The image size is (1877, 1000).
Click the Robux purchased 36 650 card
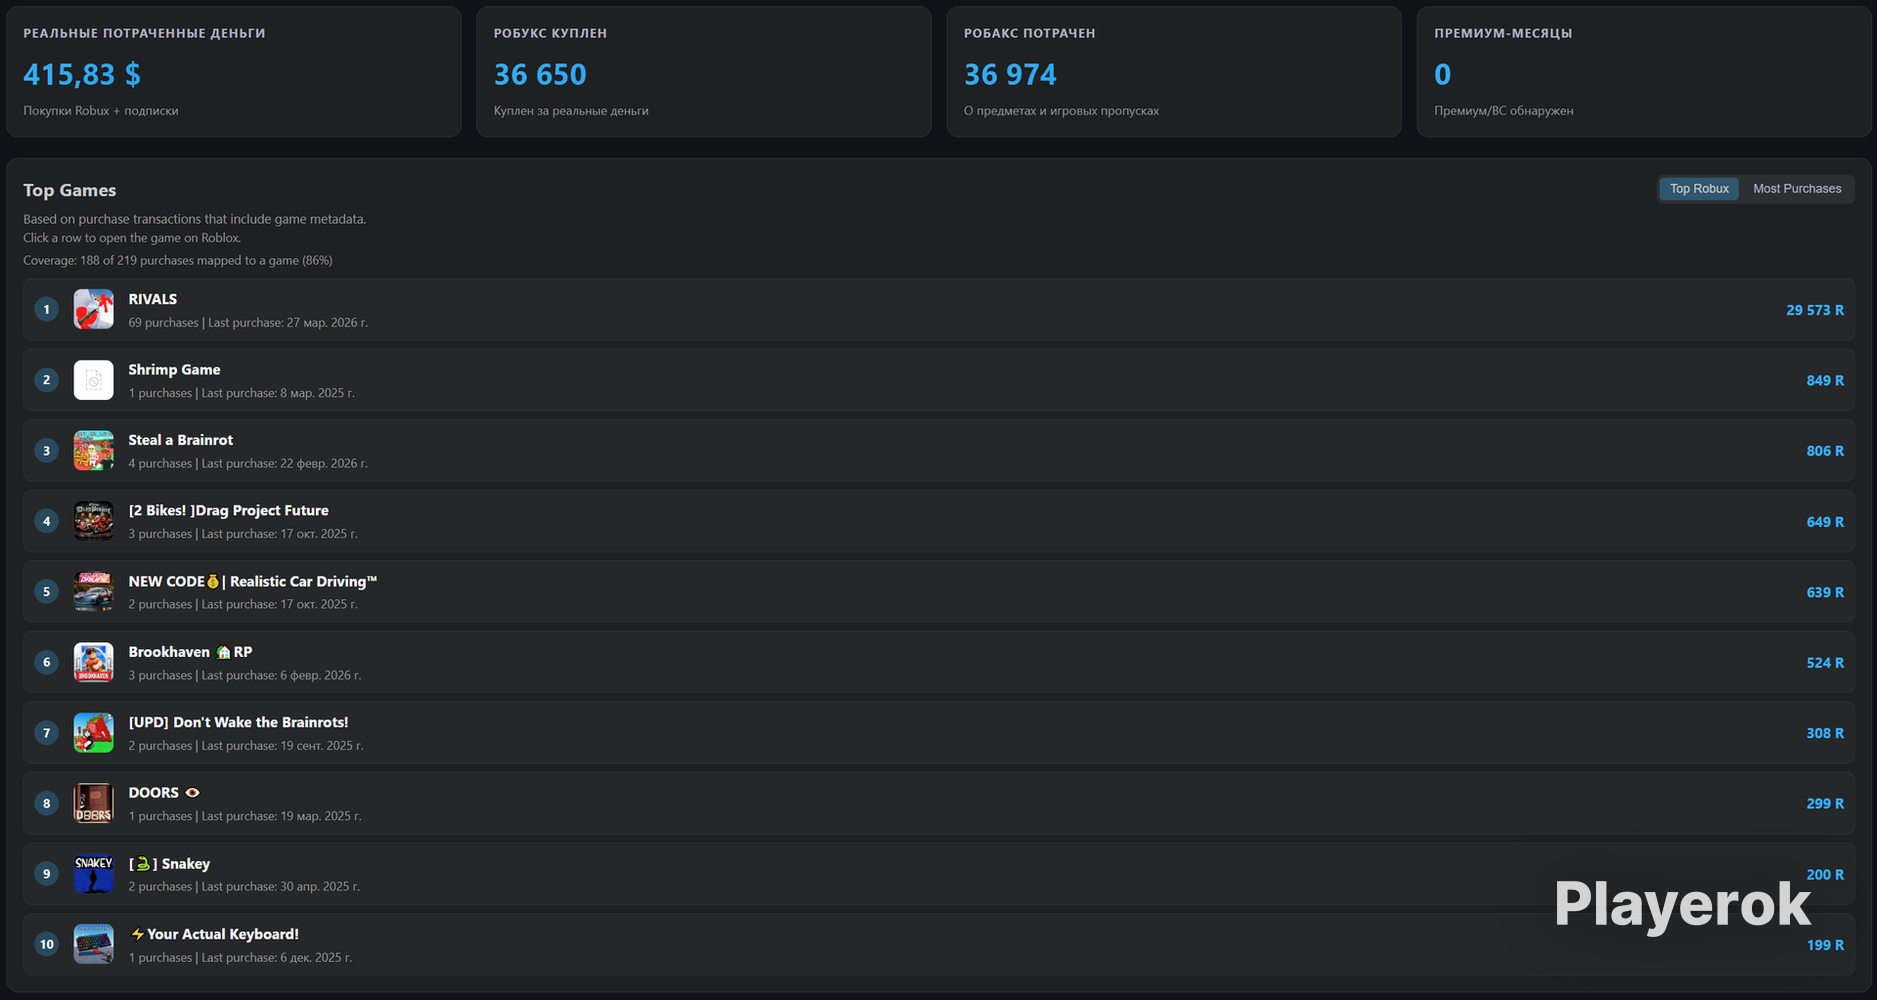(703, 72)
